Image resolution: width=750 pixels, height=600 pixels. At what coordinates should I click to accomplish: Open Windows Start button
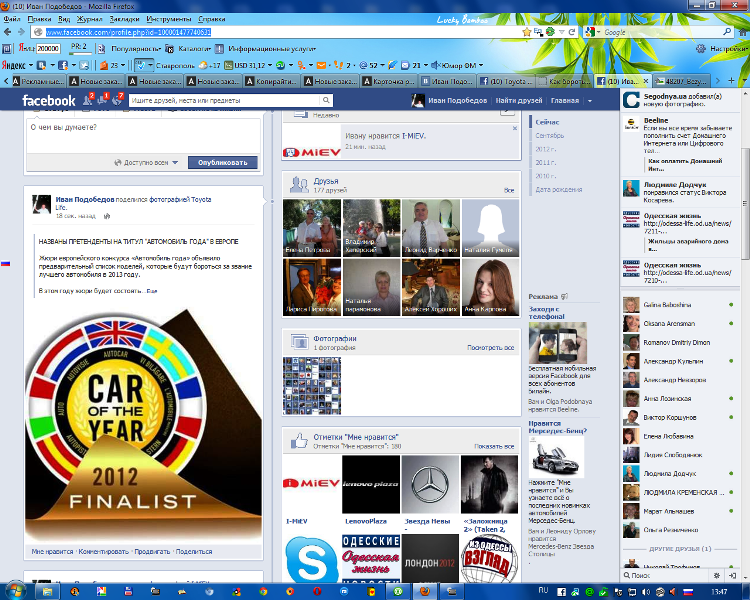pyautogui.click(x=15, y=590)
